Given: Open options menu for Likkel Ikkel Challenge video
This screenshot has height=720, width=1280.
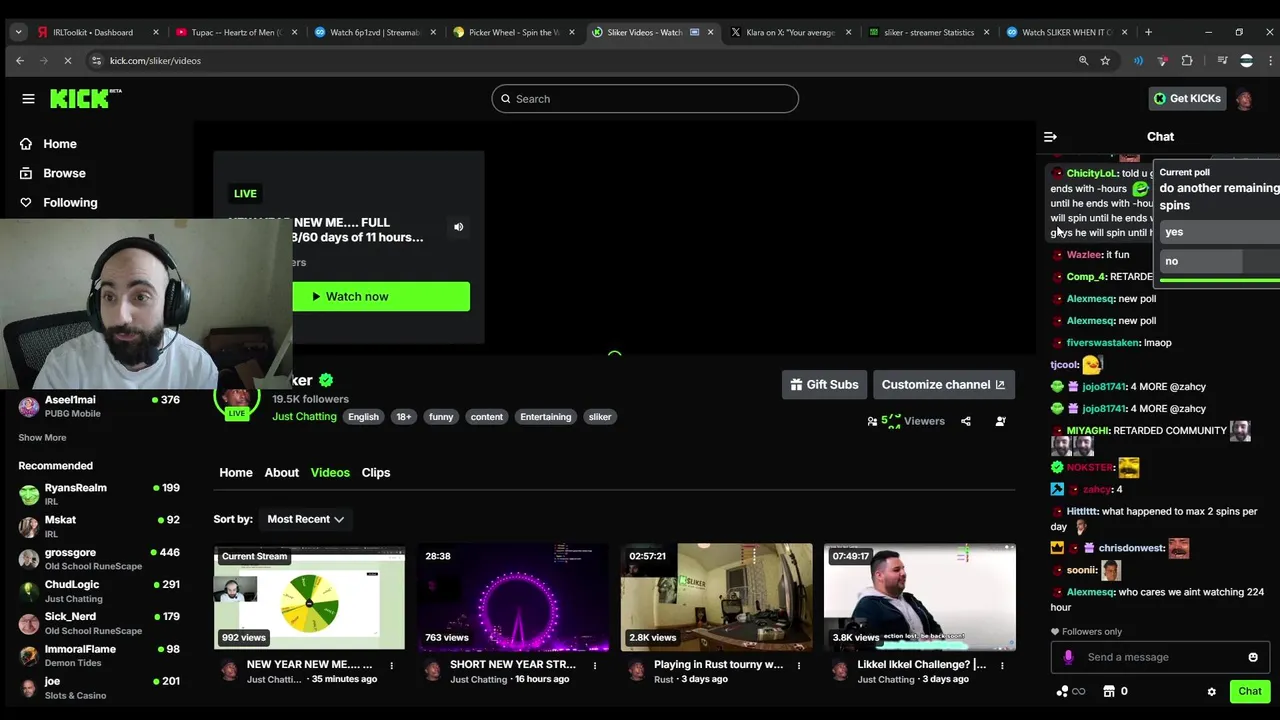Looking at the screenshot, I should point(1002,665).
